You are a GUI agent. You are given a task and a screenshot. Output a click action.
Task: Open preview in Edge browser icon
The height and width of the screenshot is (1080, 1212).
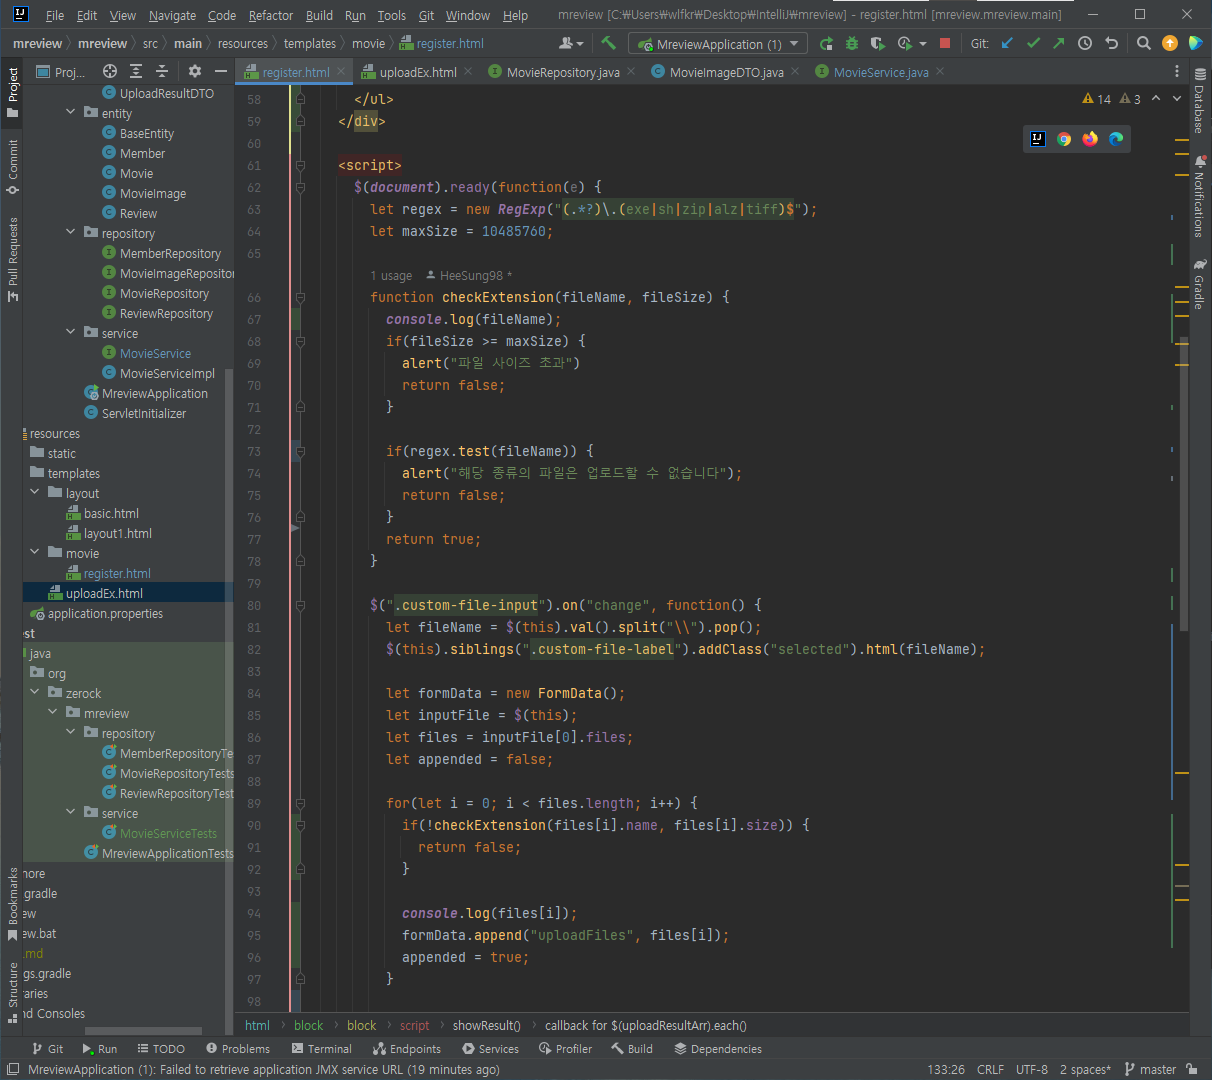click(x=1116, y=139)
